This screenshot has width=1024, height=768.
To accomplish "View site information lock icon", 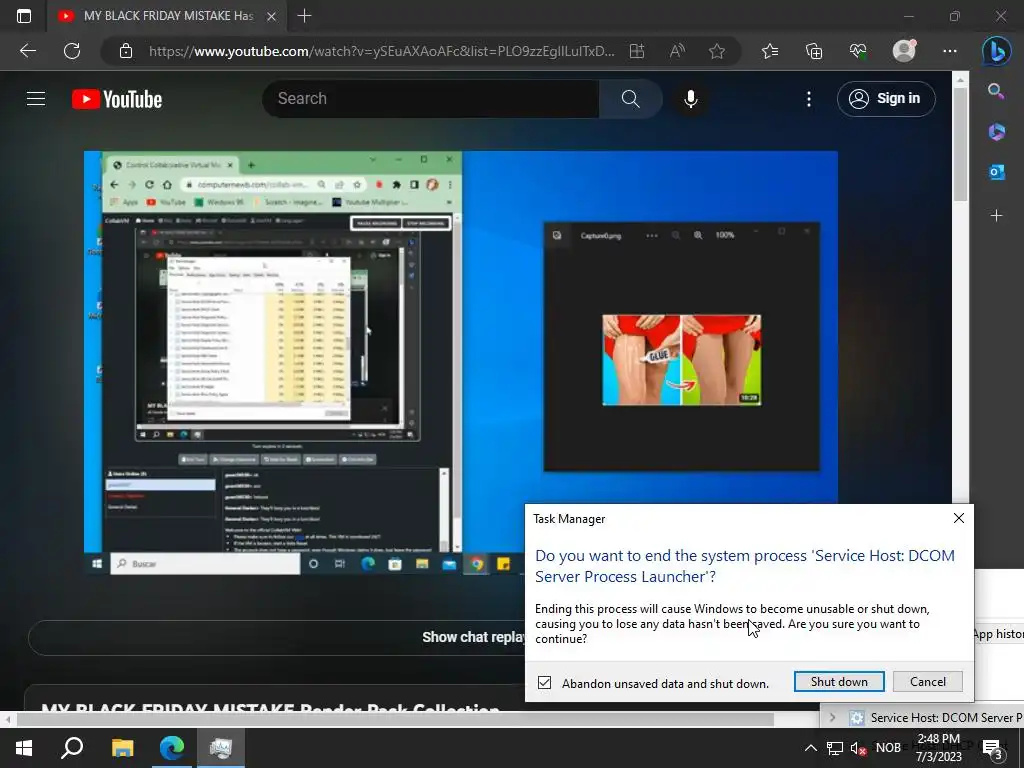I will [126, 51].
